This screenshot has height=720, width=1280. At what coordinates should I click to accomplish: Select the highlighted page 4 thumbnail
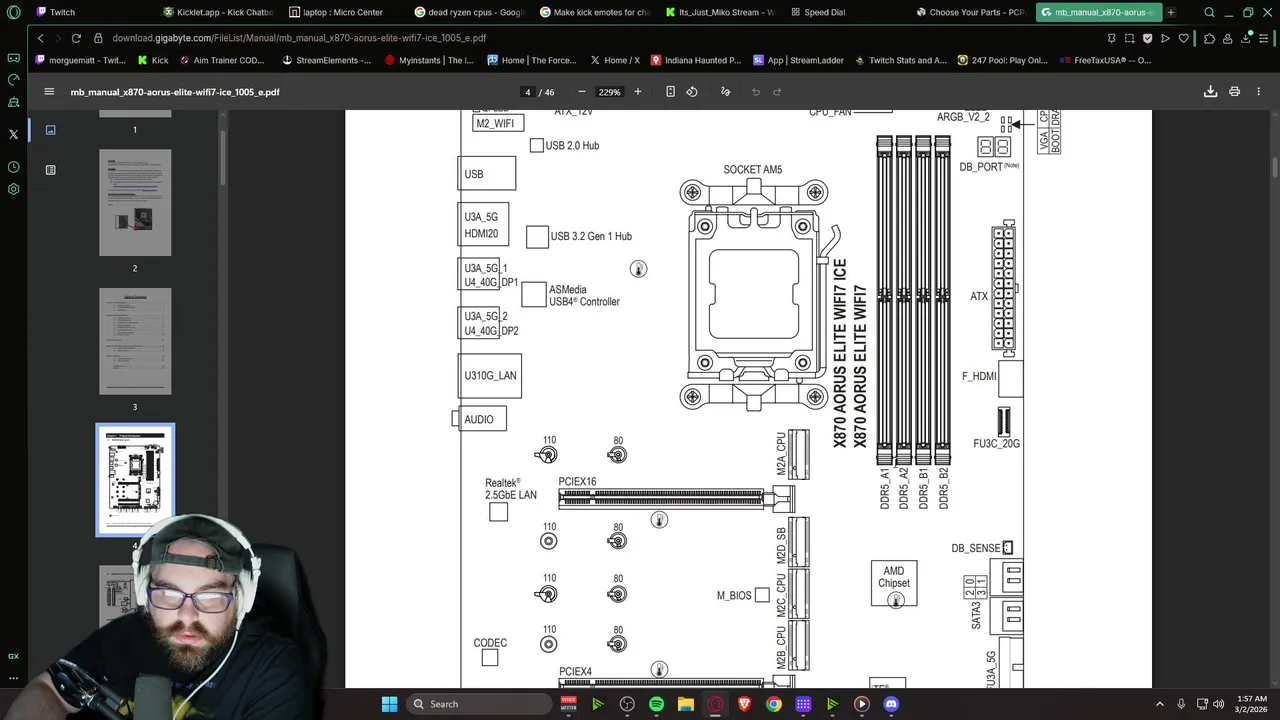click(x=135, y=480)
